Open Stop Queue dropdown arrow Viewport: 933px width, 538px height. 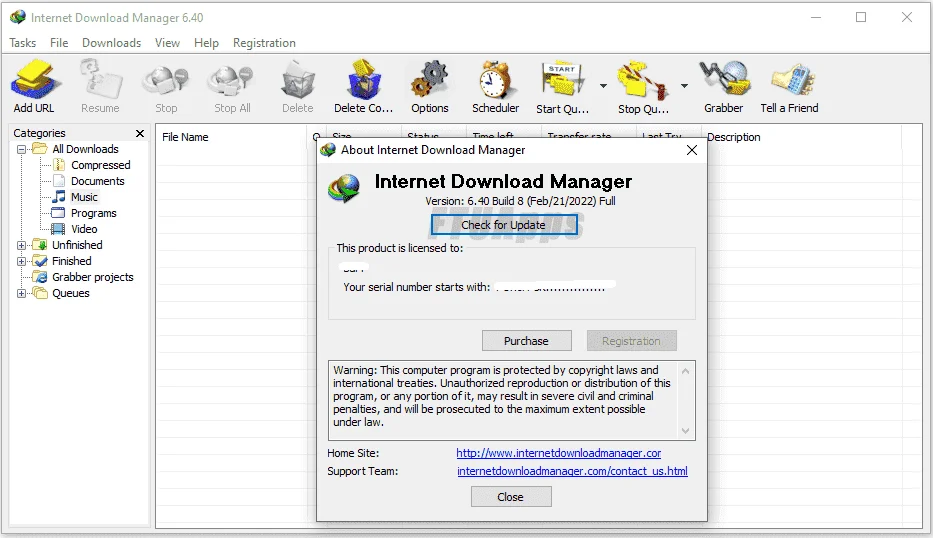684,86
